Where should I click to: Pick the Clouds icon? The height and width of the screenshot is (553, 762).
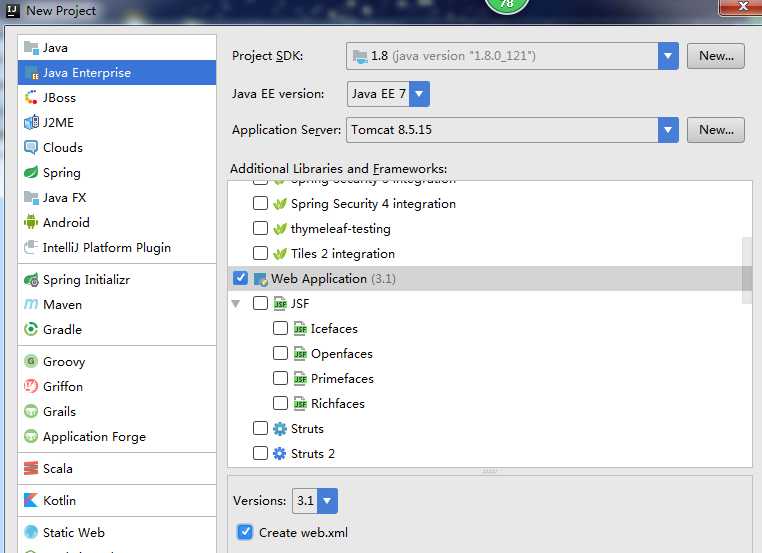pos(31,148)
